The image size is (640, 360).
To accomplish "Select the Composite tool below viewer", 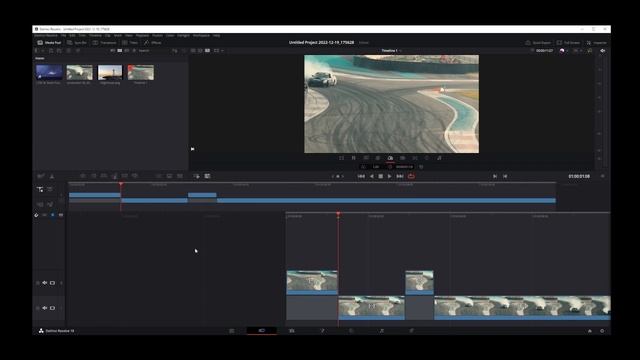I will 378,158.
